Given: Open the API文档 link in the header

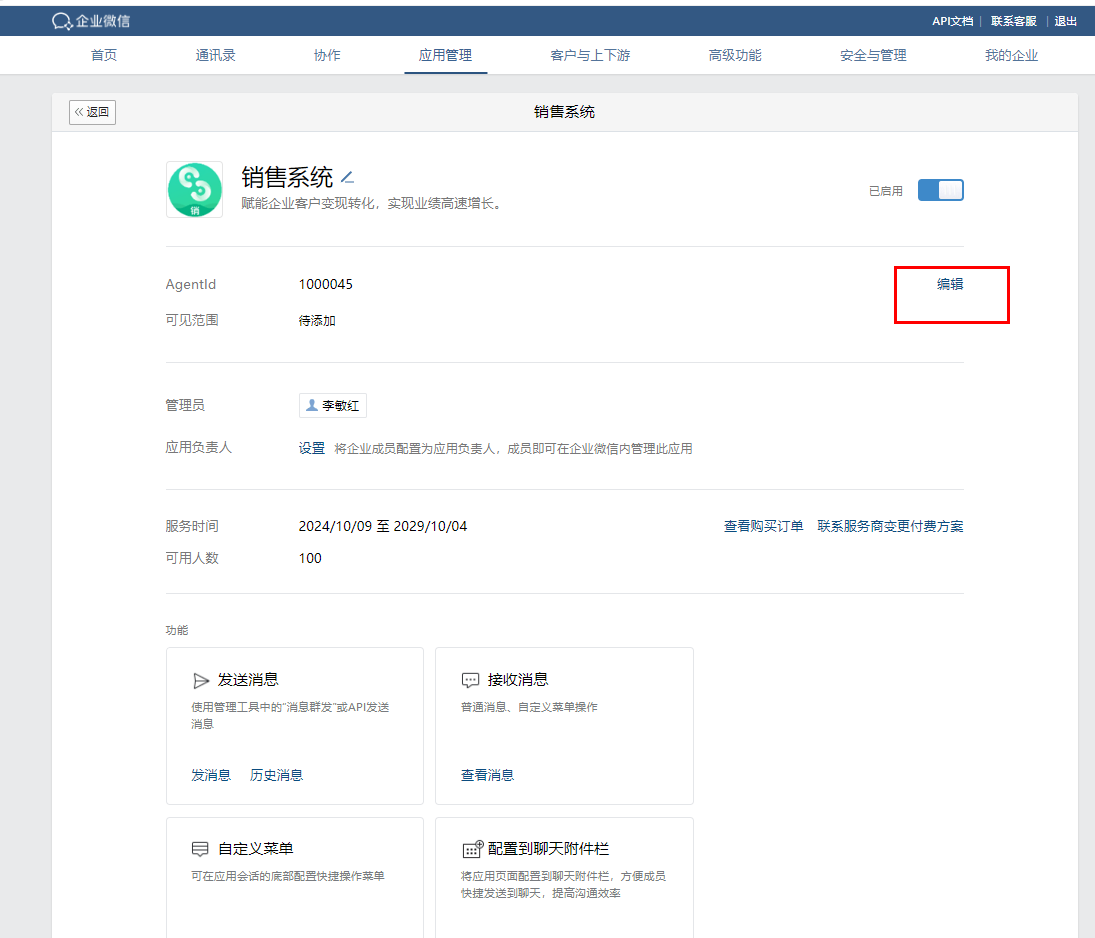Looking at the screenshot, I should click(x=952, y=21).
